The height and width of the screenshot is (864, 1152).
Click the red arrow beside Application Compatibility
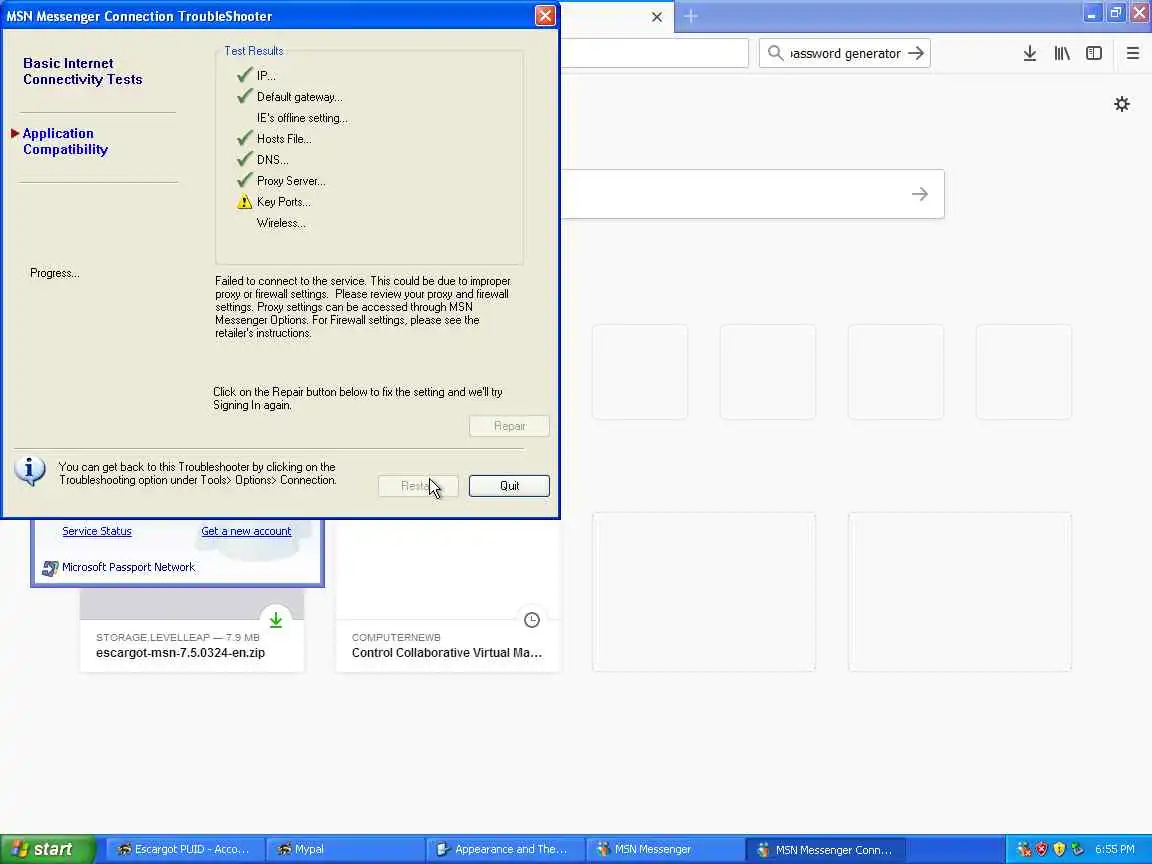point(15,133)
